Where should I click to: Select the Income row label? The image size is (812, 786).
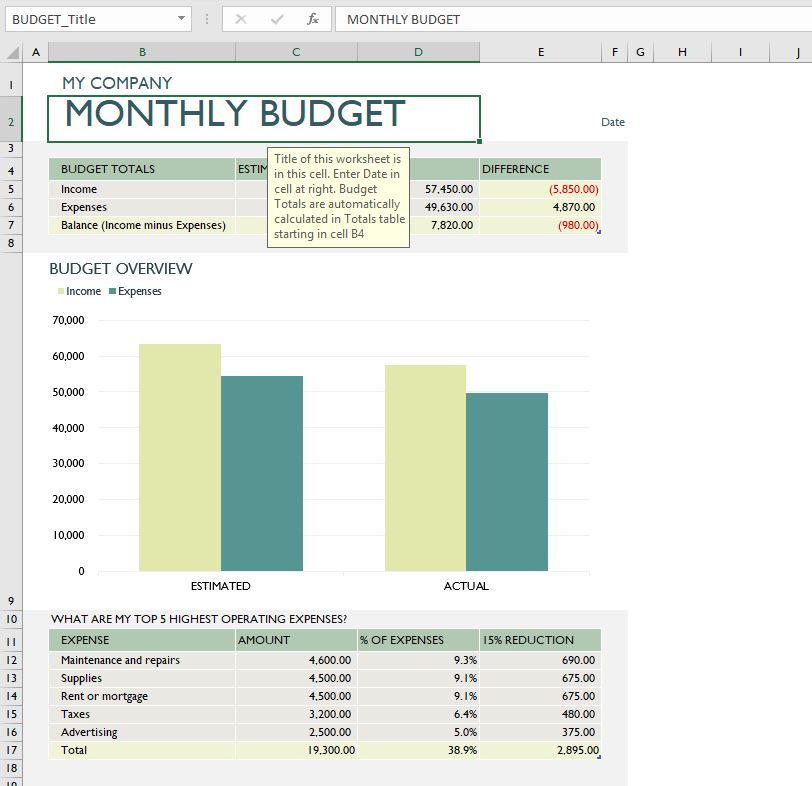[142, 189]
